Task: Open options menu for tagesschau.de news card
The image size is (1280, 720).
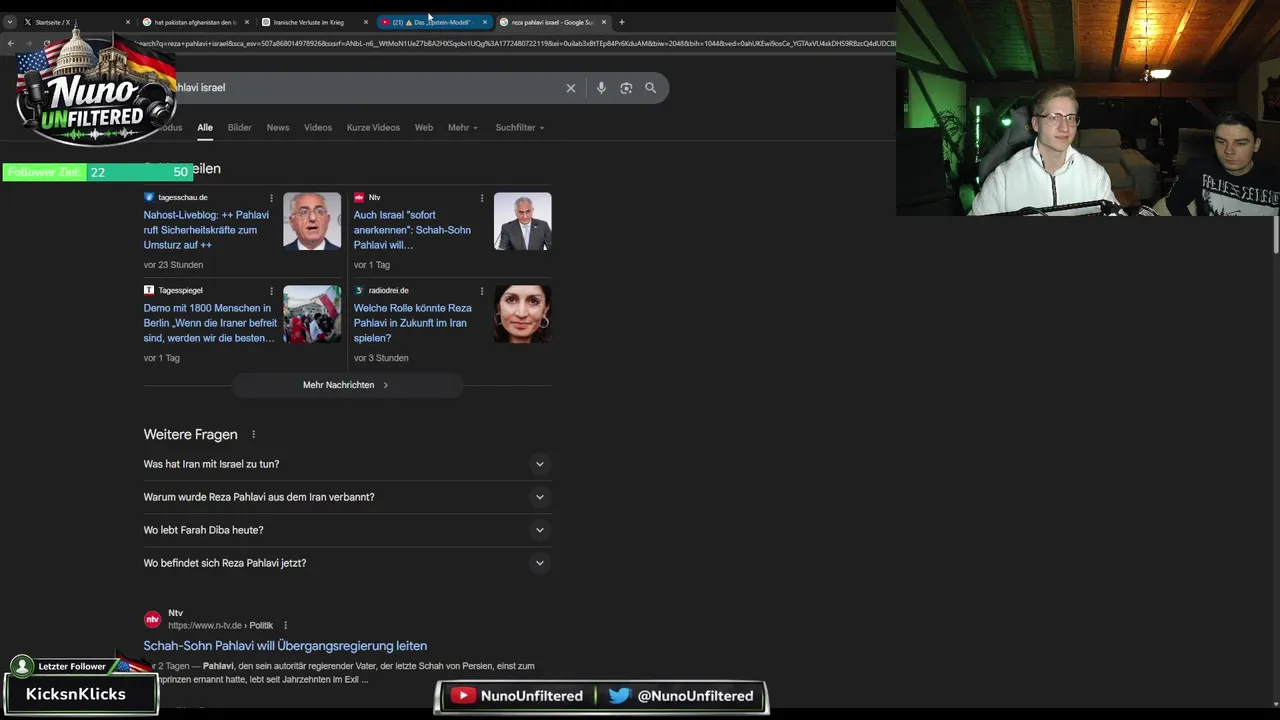Action: click(x=271, y=198)
